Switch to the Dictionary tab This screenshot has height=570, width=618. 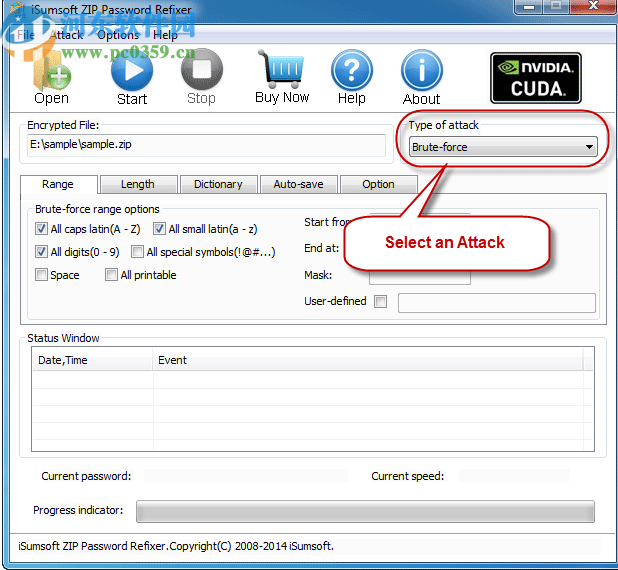[x=218, y=184]
